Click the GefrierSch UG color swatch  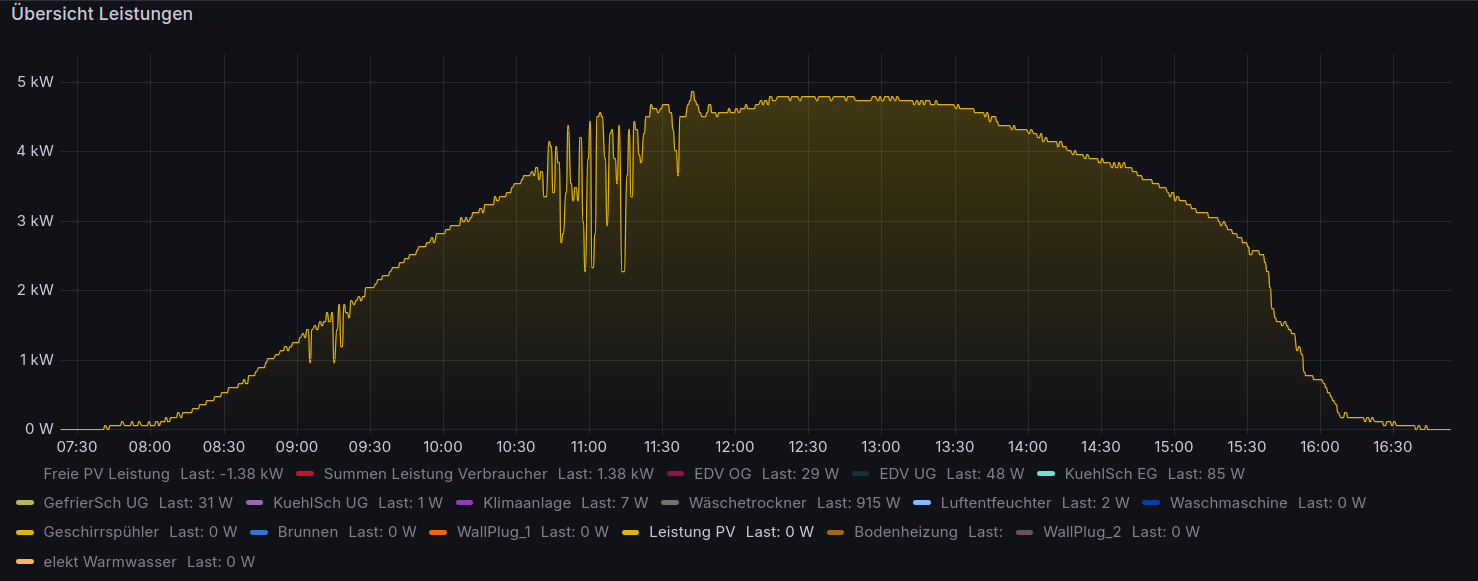[25, 503]
